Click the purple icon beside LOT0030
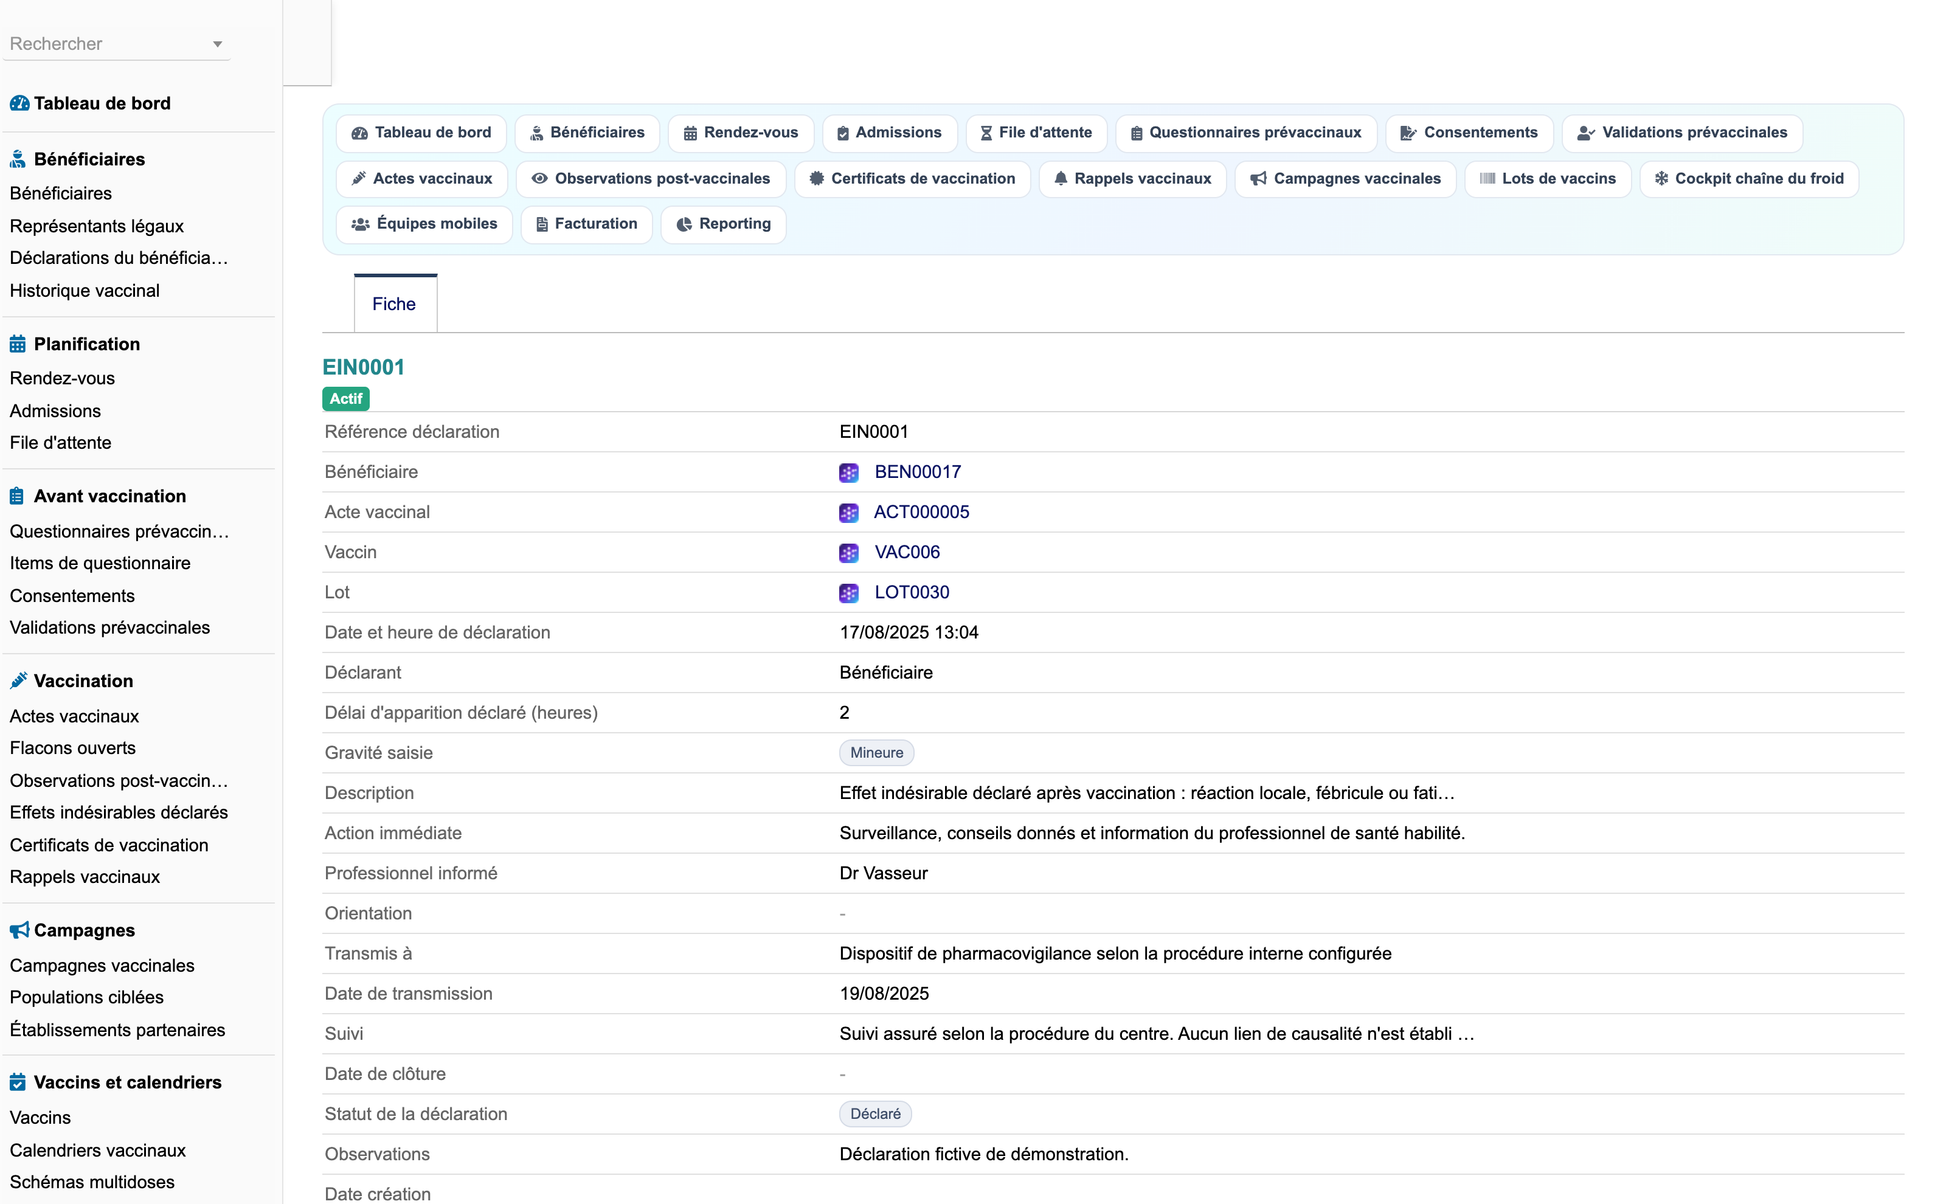 [x=849, y=593]
